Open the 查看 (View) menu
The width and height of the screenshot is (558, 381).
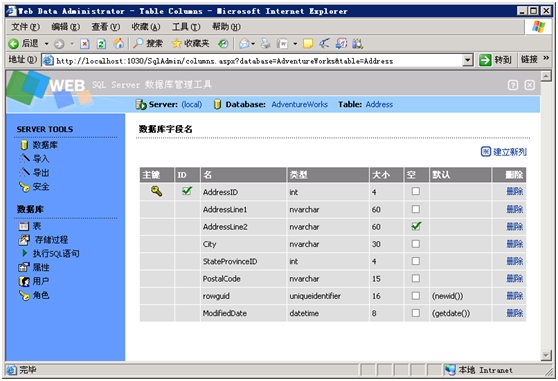pos(106,27)
